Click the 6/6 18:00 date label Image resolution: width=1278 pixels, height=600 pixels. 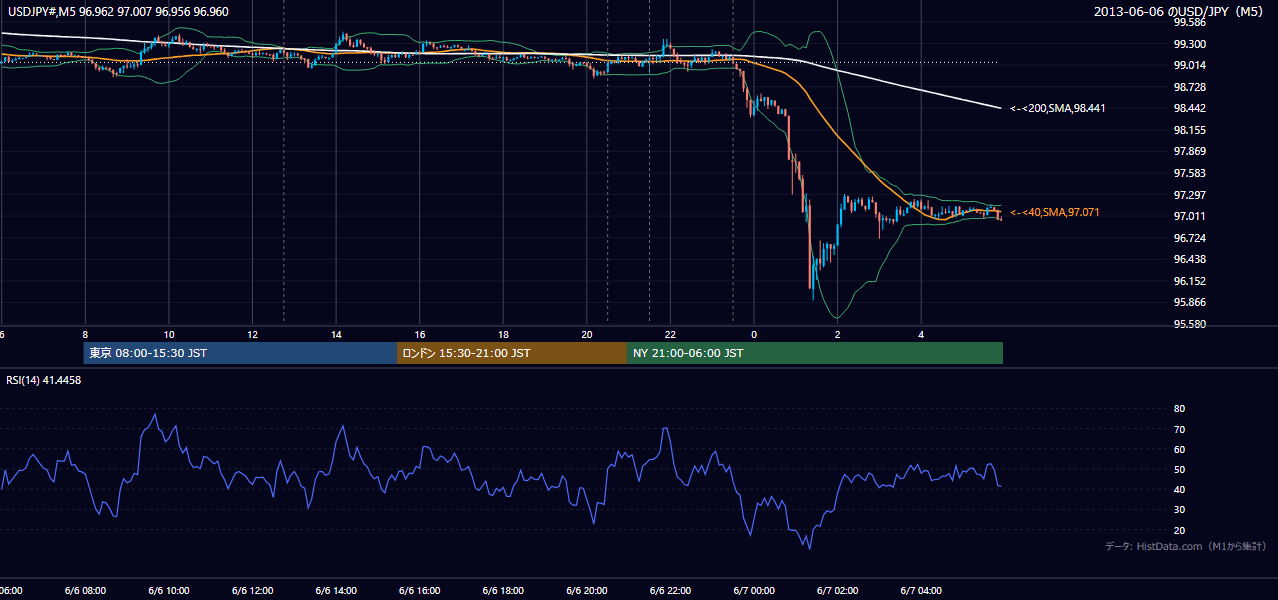[x=503, y=590]
